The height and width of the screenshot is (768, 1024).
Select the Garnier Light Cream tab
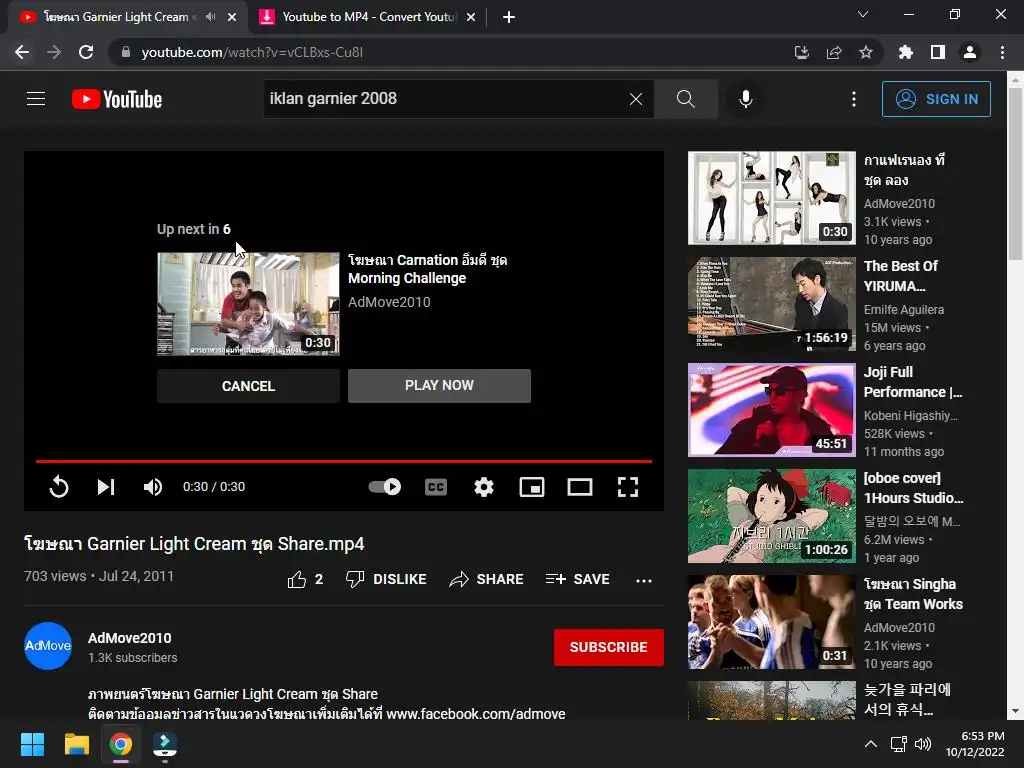pyautogui.click(x=116, y=17)
